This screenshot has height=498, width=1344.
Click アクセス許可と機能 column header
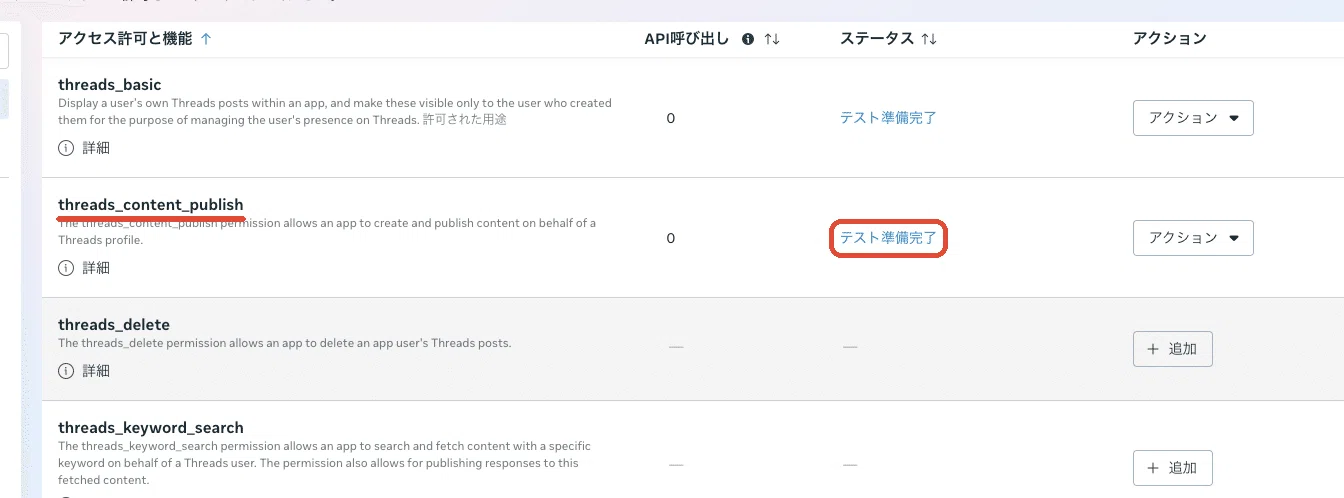pyautogui.click(x=125, y=39)
